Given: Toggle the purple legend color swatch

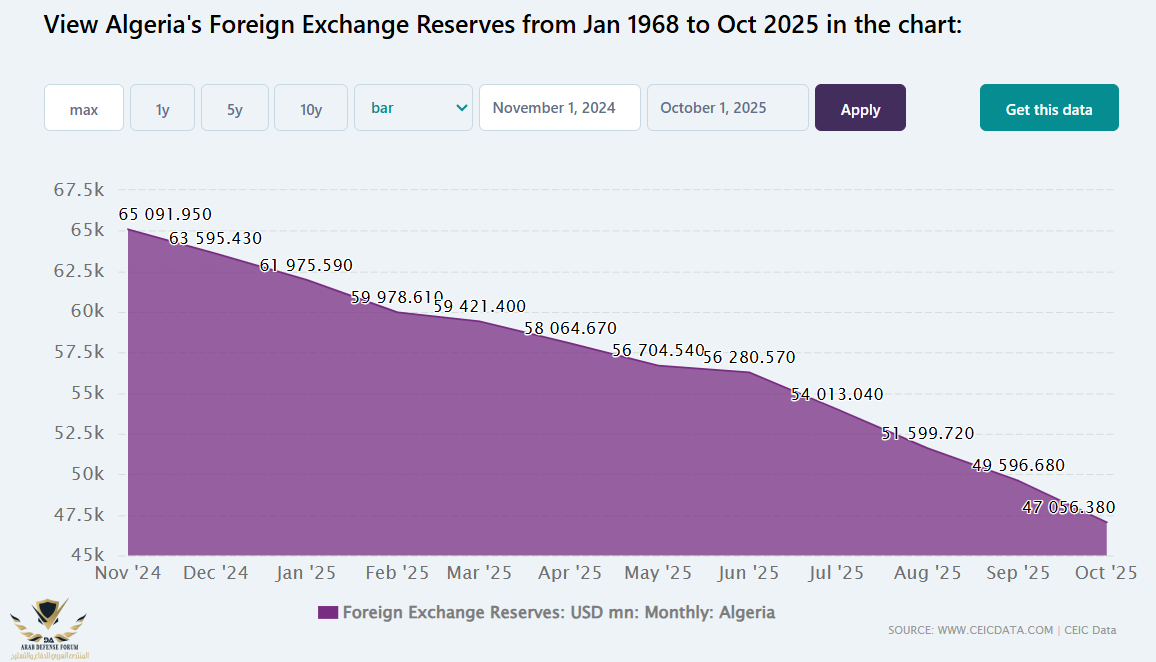Looking at the screenshot, I should (327, 612).
